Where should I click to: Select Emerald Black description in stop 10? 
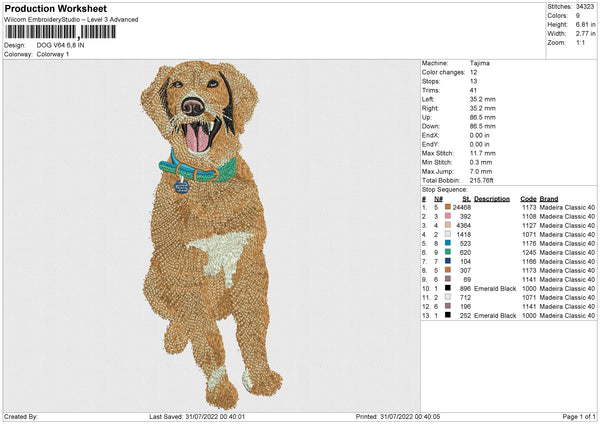pos(494,288)
